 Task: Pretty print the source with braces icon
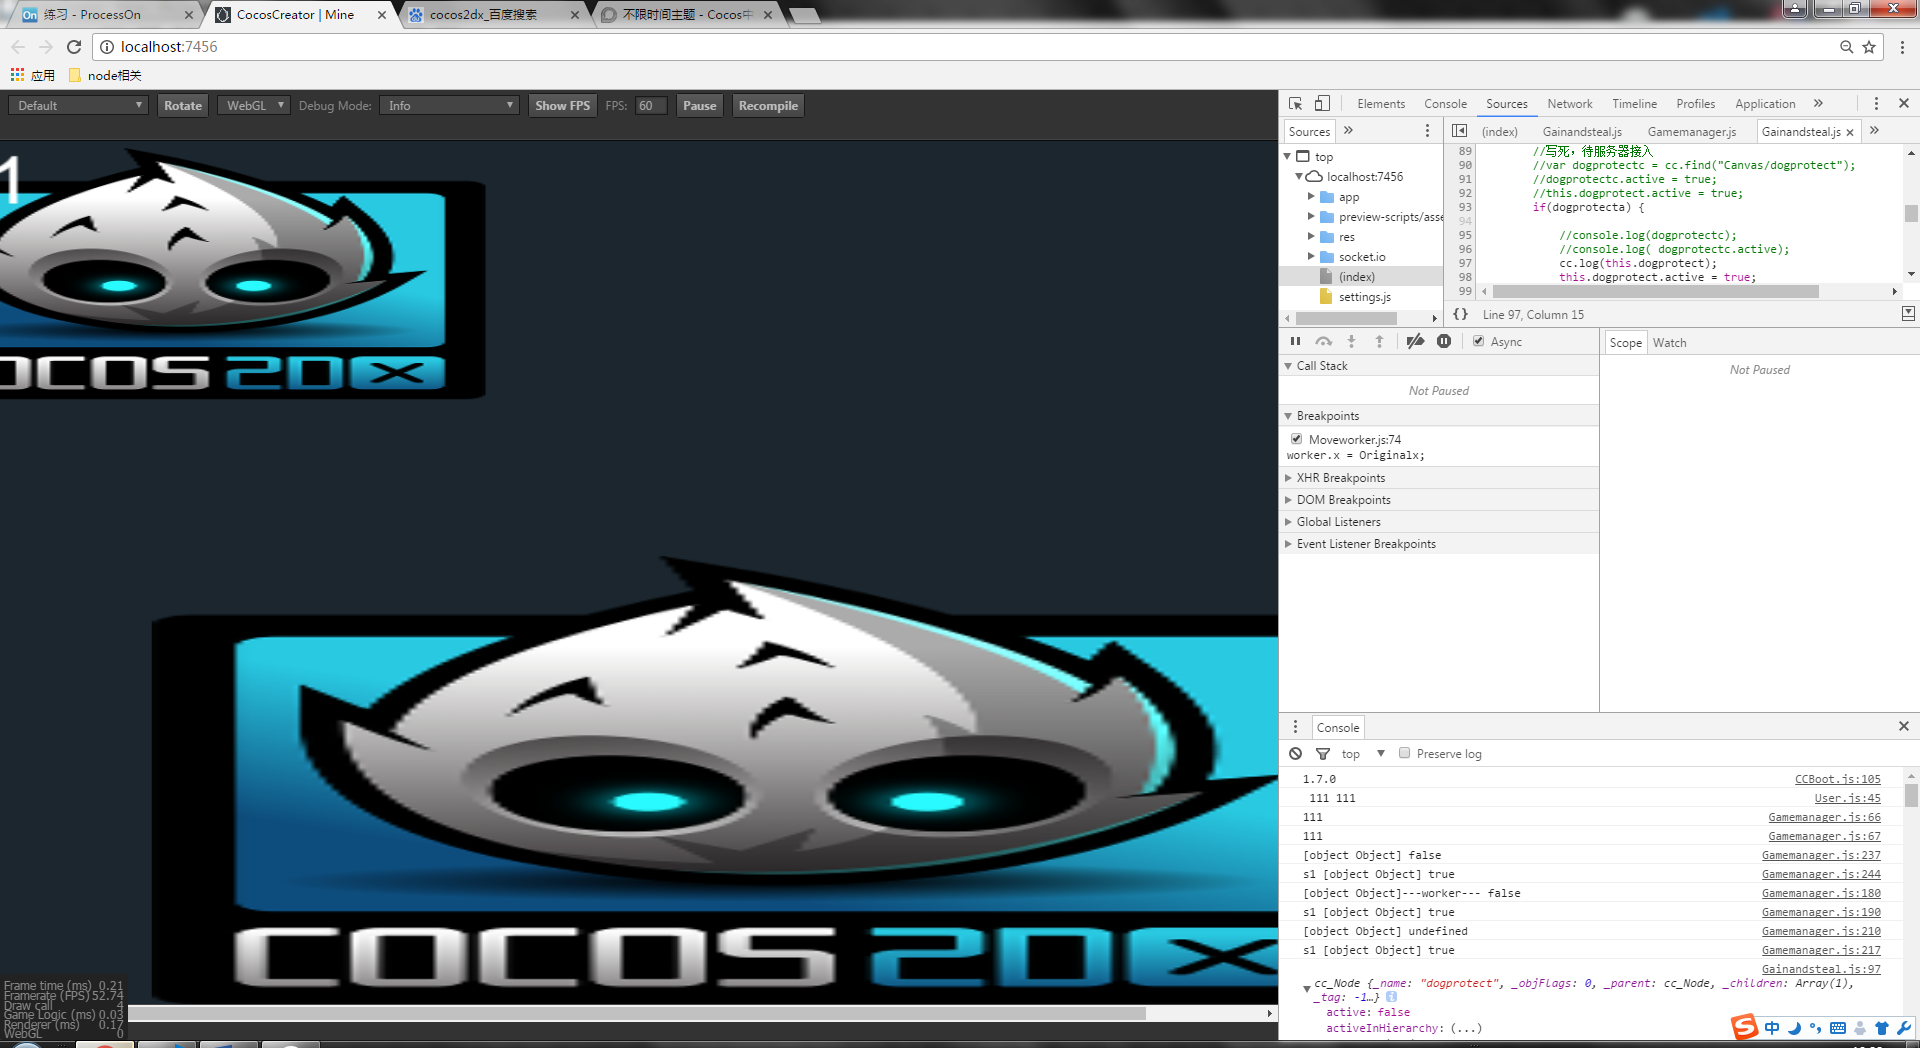1461,314
